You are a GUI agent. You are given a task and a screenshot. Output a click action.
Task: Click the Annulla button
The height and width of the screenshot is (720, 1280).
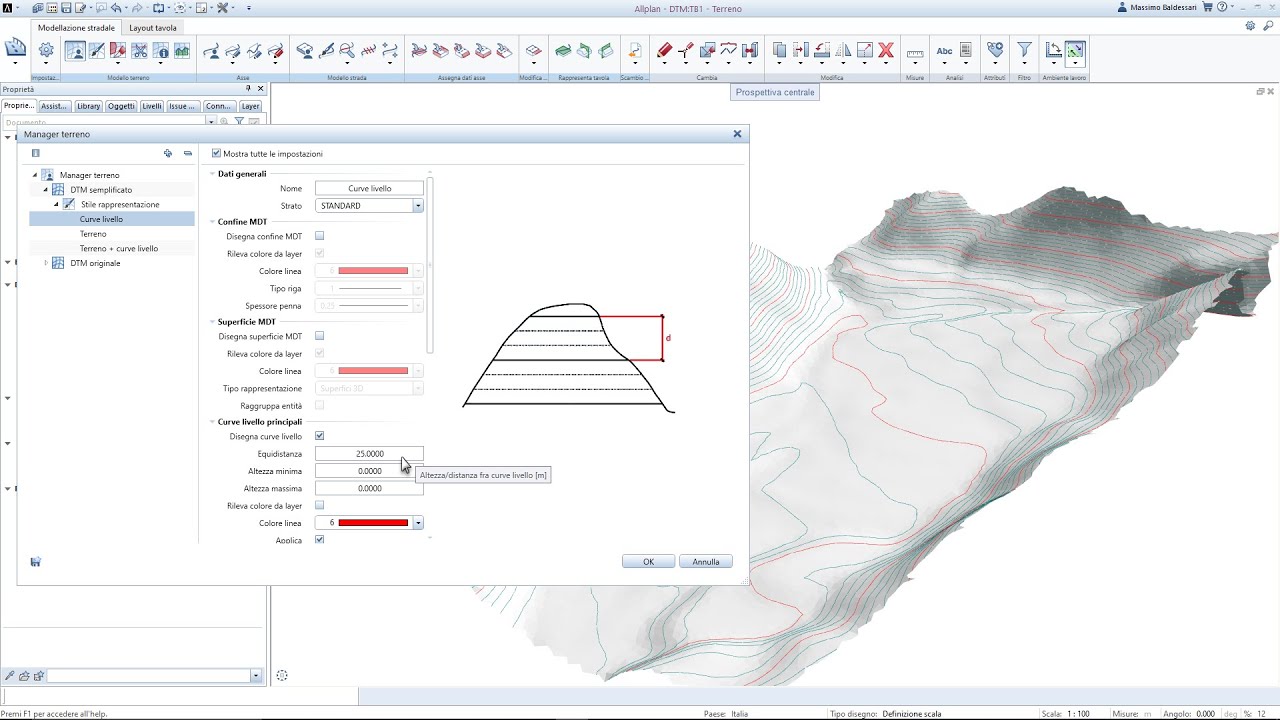click(x=706, y=562)
